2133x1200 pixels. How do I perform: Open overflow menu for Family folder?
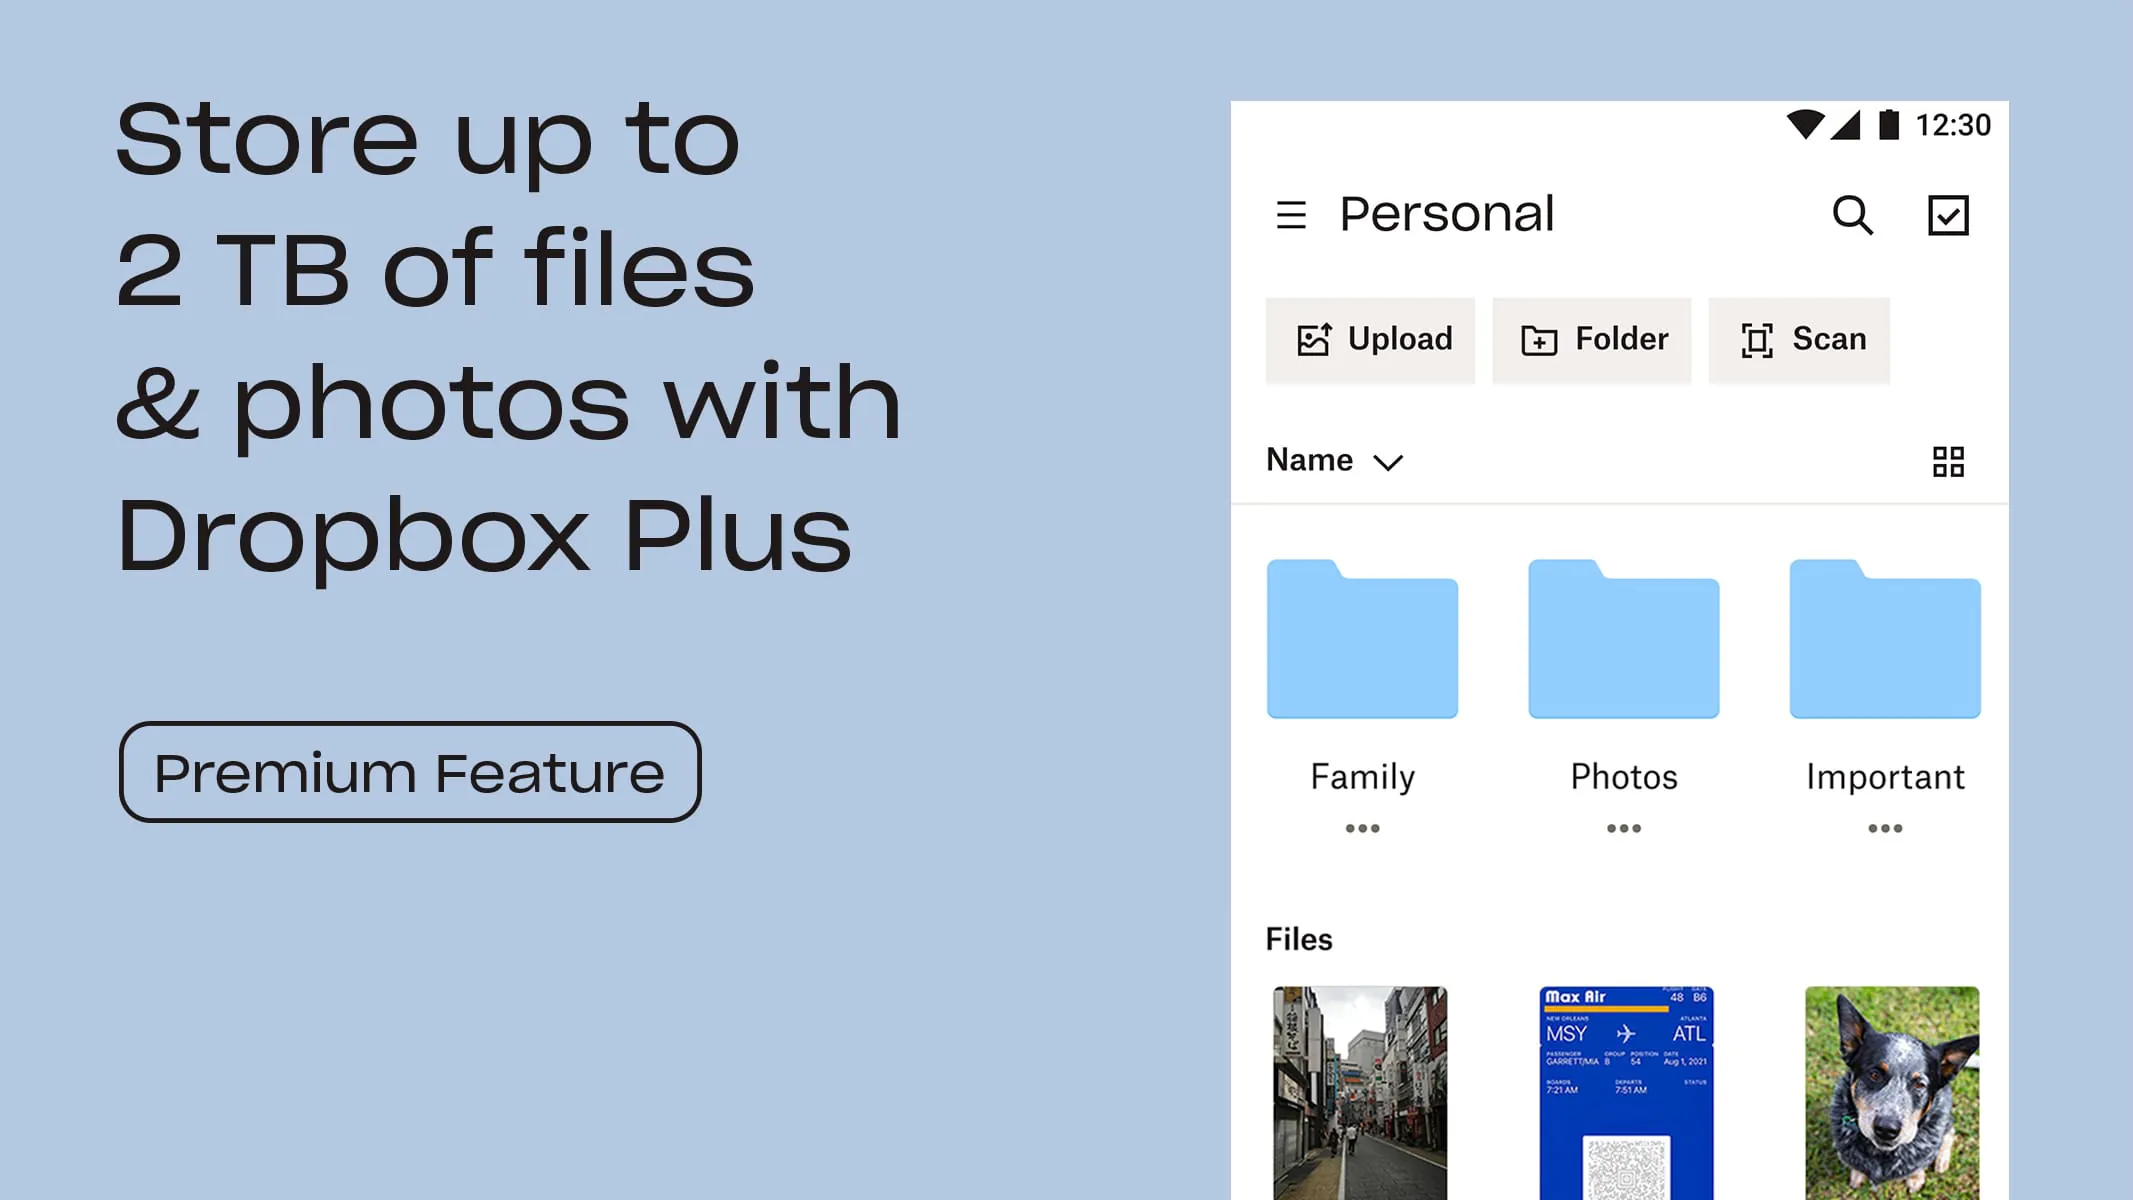click(x=1362, y=828)
